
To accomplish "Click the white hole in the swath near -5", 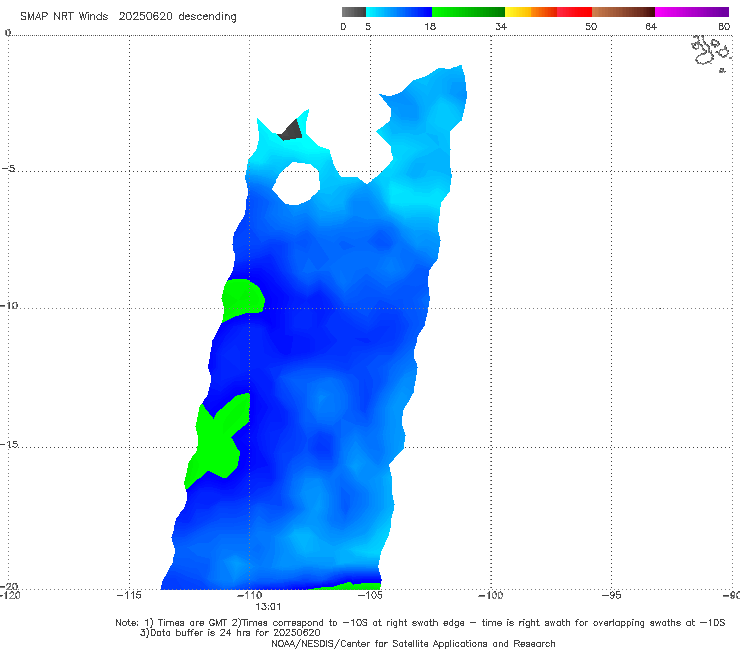I will 296,183.
